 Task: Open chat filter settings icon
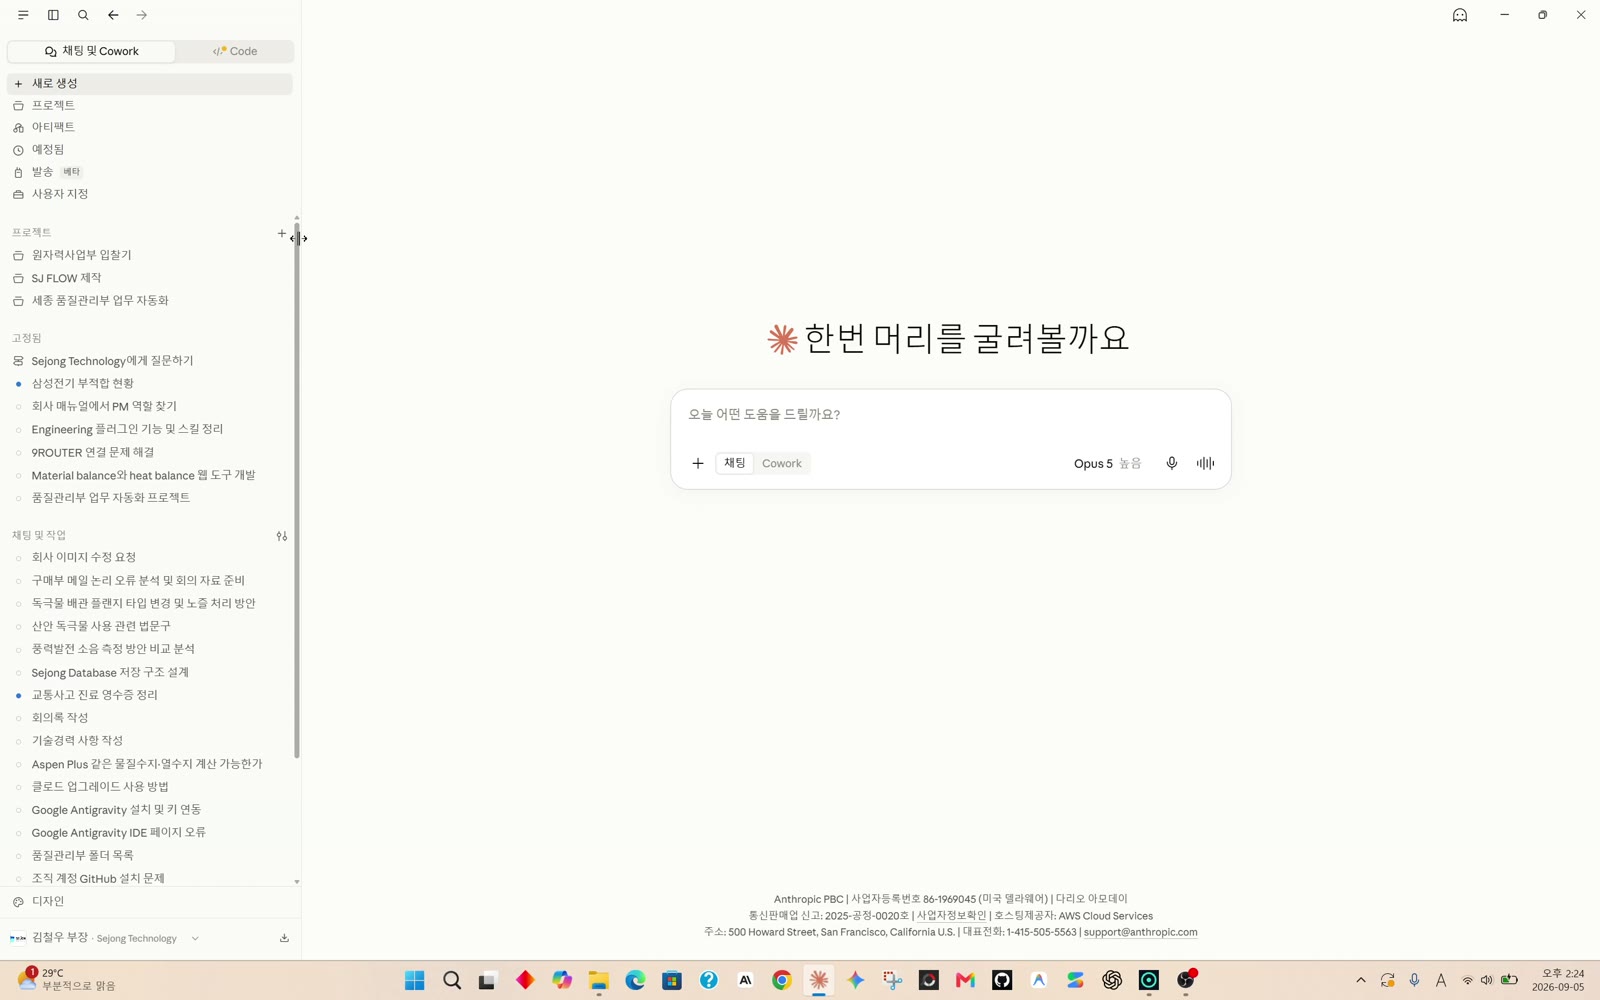tap(282, 536)
